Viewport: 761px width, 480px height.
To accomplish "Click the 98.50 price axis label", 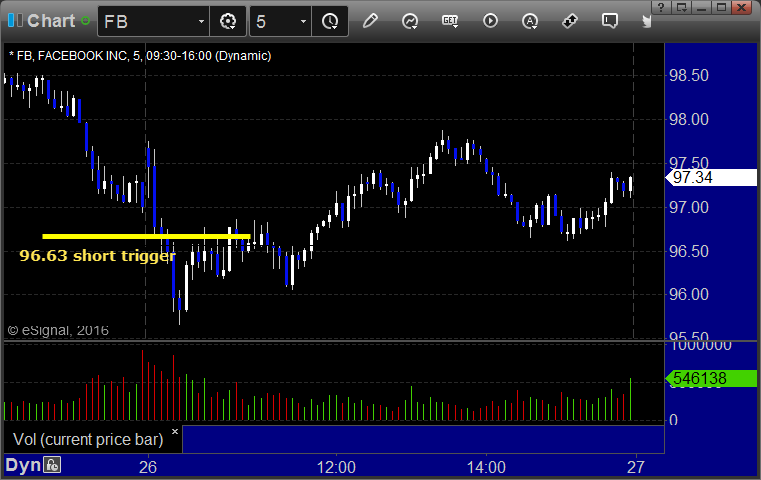I will point(689,76).
